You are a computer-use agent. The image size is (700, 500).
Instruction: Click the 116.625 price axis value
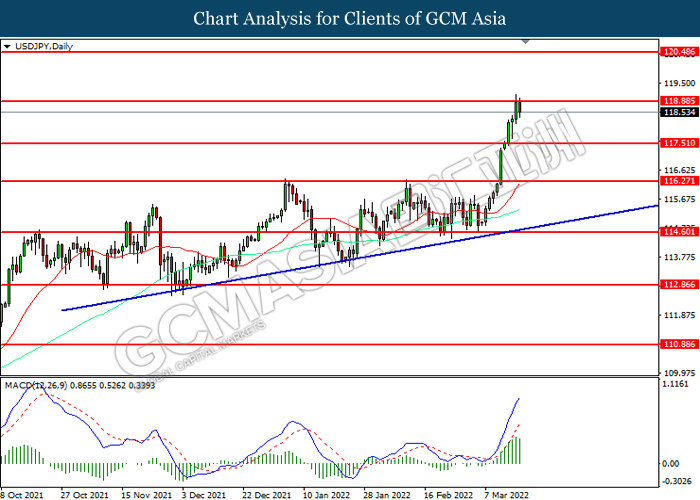(679, 170)
